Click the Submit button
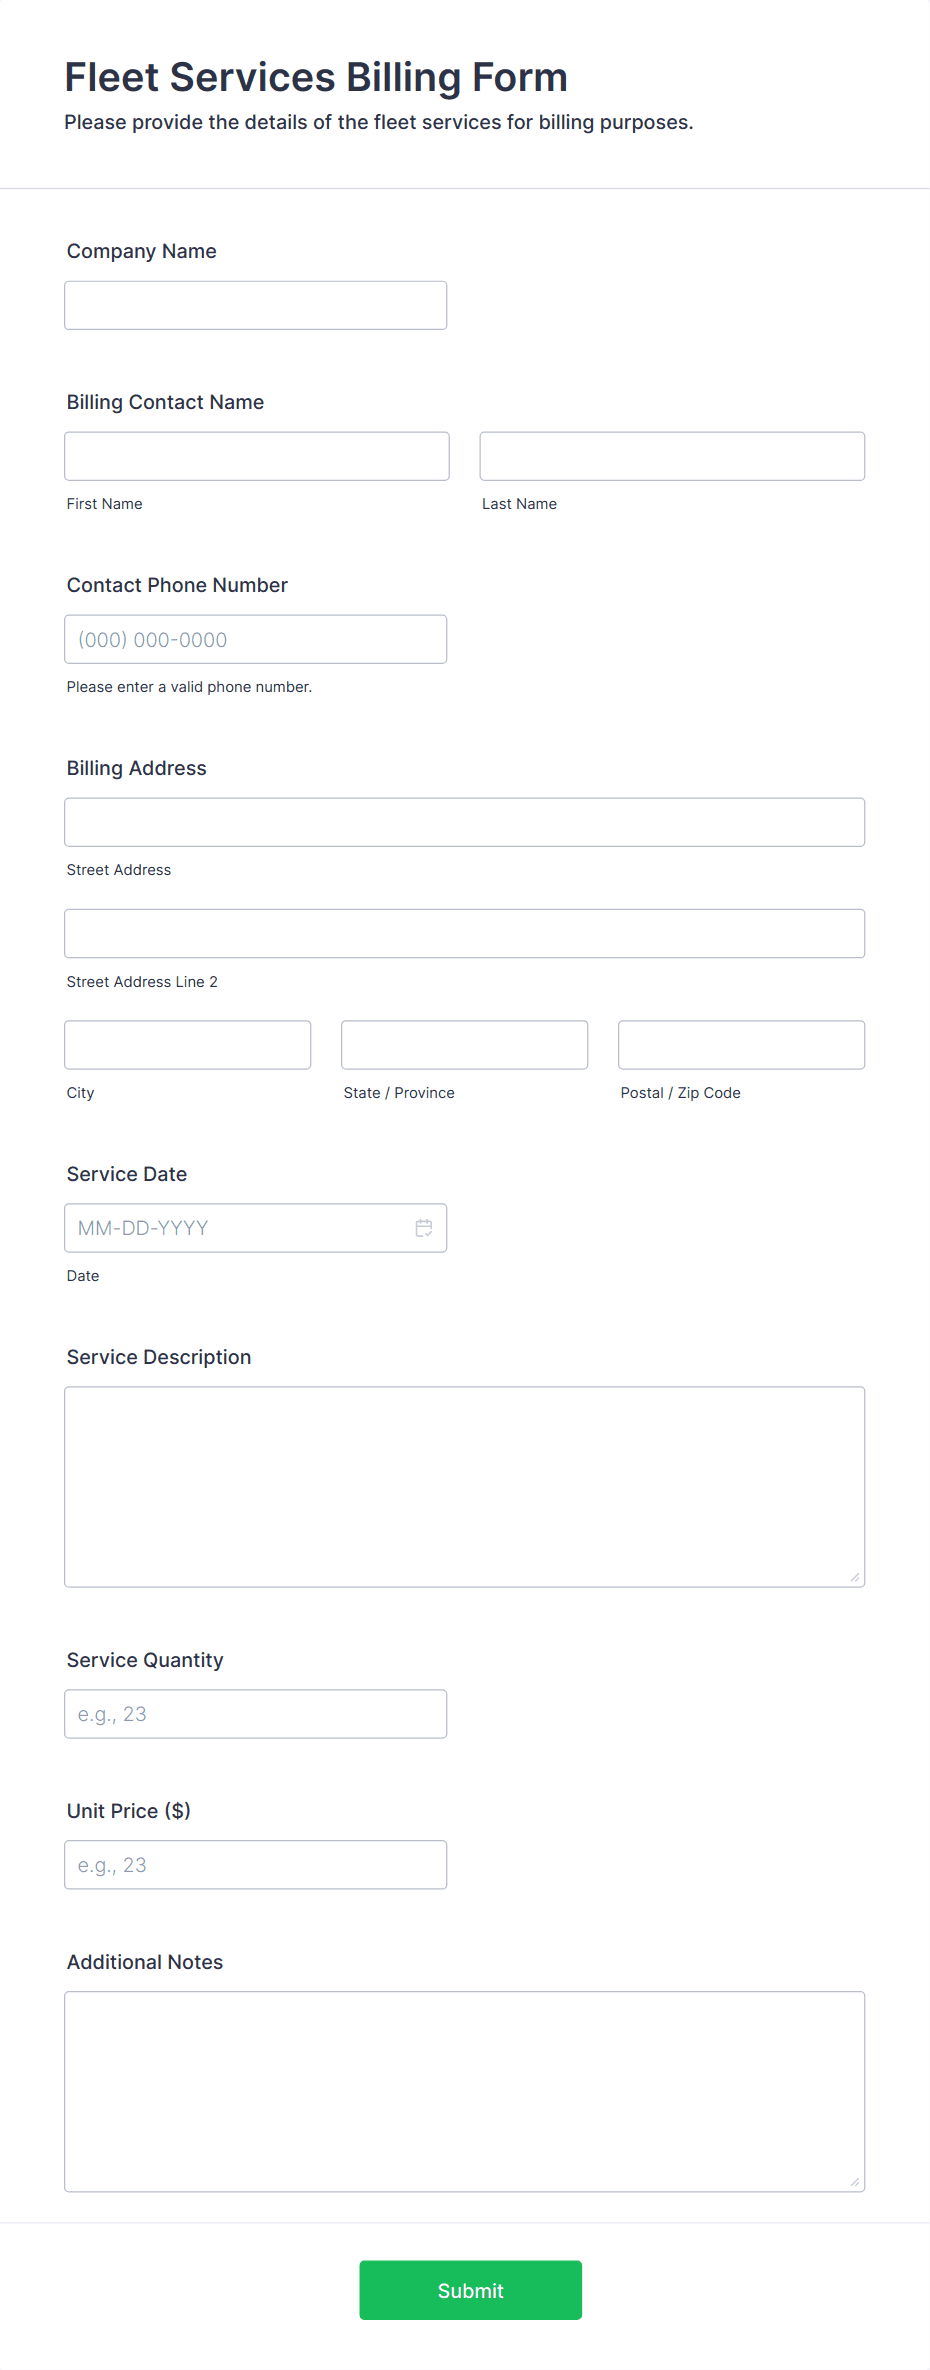The height and width of the screenshot is (2370, 930). coord(470,2290)
